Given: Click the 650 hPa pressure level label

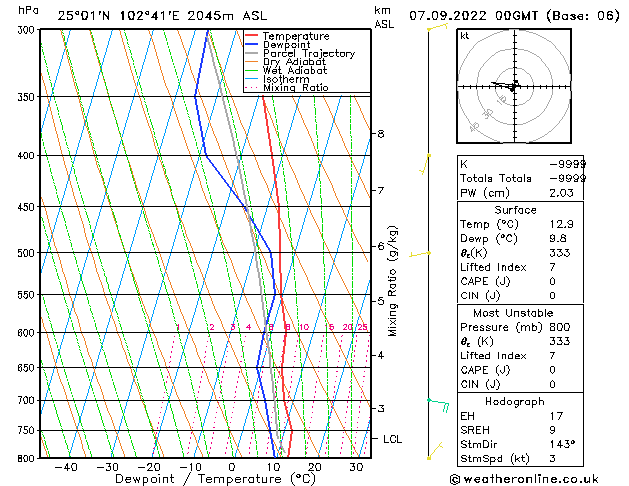Looking at the screenshot, I should (28, 368).
